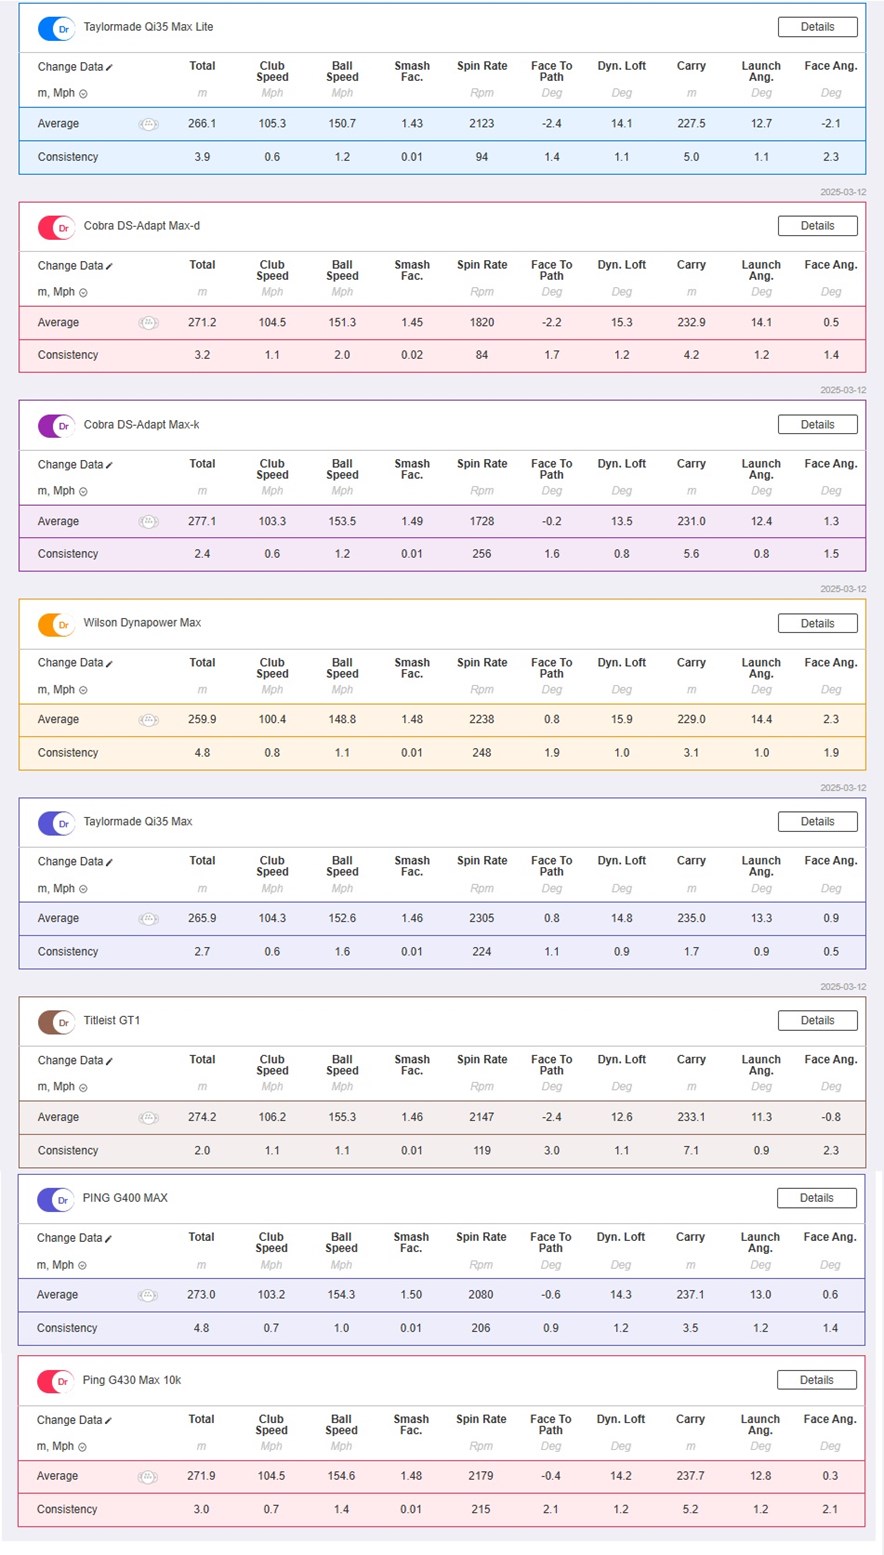Click the golf ball icon in Ping G430 Max 10k Average row
This screenshot has width=884, height=1555.
point(147,1477)
